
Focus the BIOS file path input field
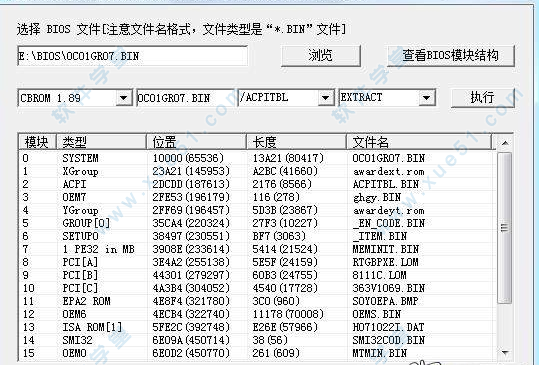tap(132, 56)
